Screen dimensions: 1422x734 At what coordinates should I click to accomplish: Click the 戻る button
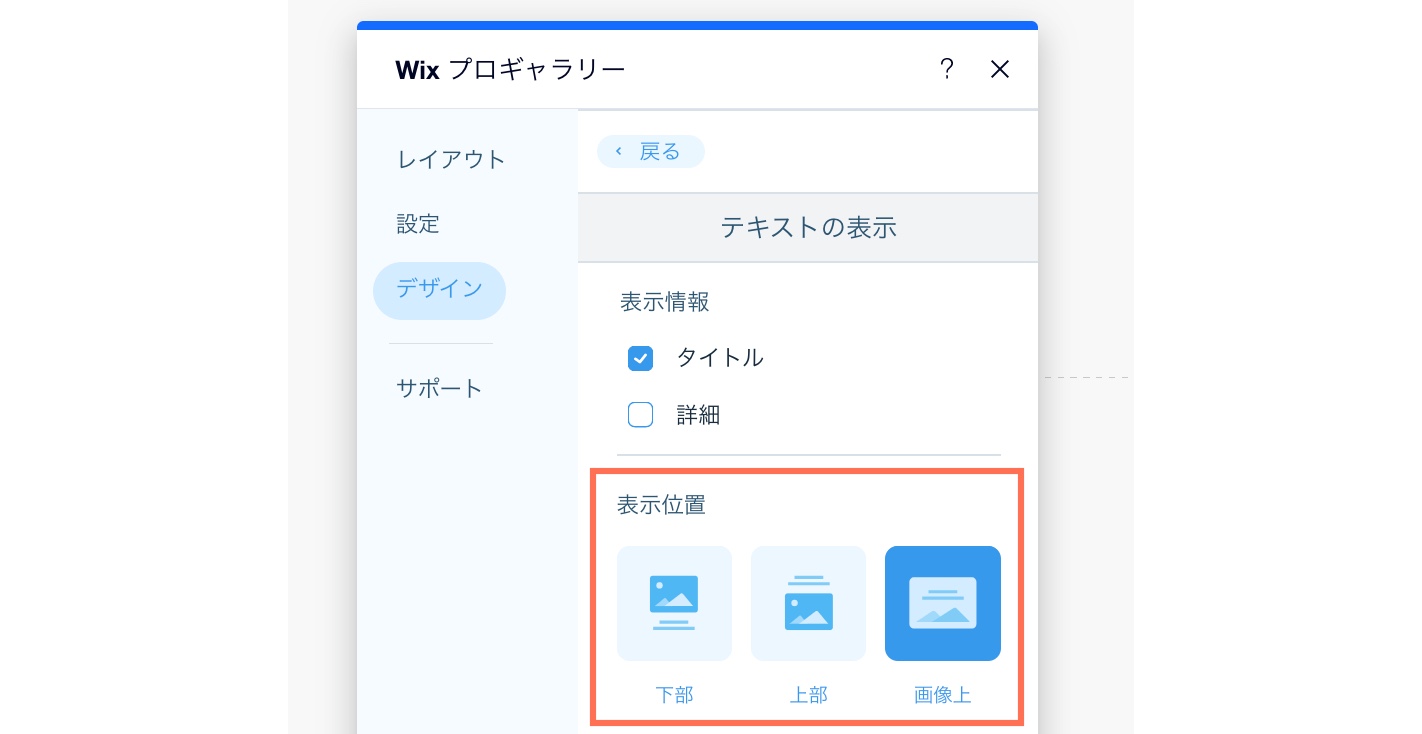point(650,151)
